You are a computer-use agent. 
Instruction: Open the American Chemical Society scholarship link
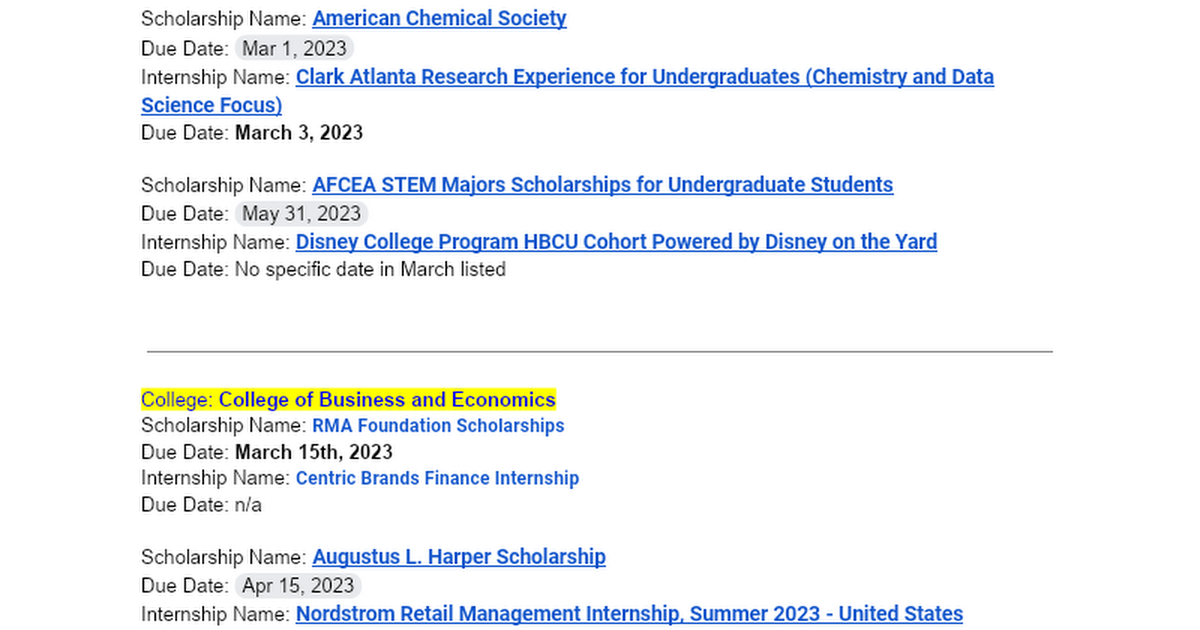[439, 19]
